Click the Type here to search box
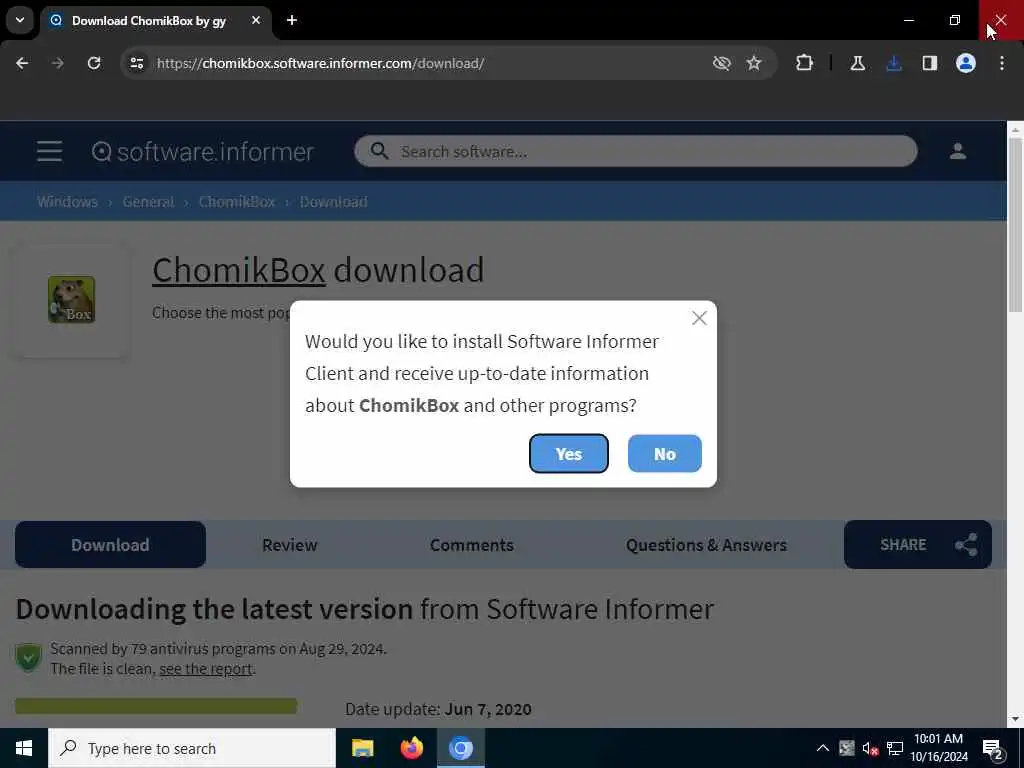Image resolution: width=1024 pixels, height=768 pixels. 192,748
